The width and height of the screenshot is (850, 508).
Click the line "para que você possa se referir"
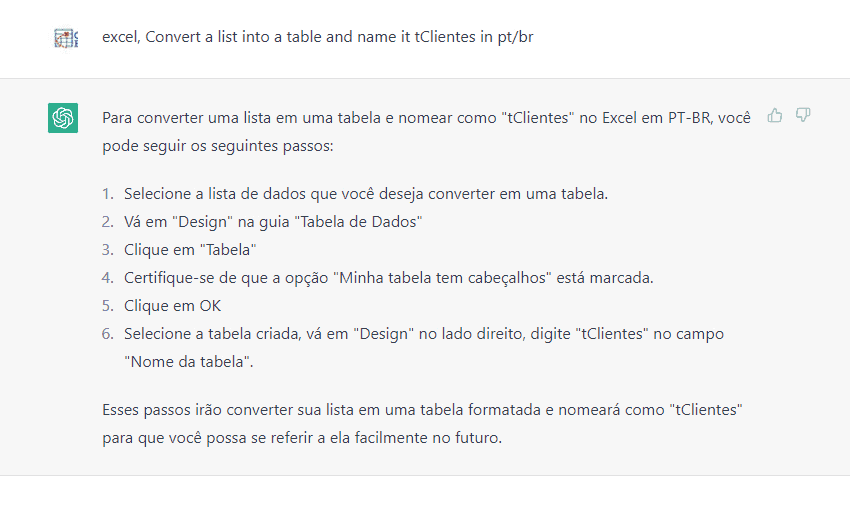[x=302, y=438]
